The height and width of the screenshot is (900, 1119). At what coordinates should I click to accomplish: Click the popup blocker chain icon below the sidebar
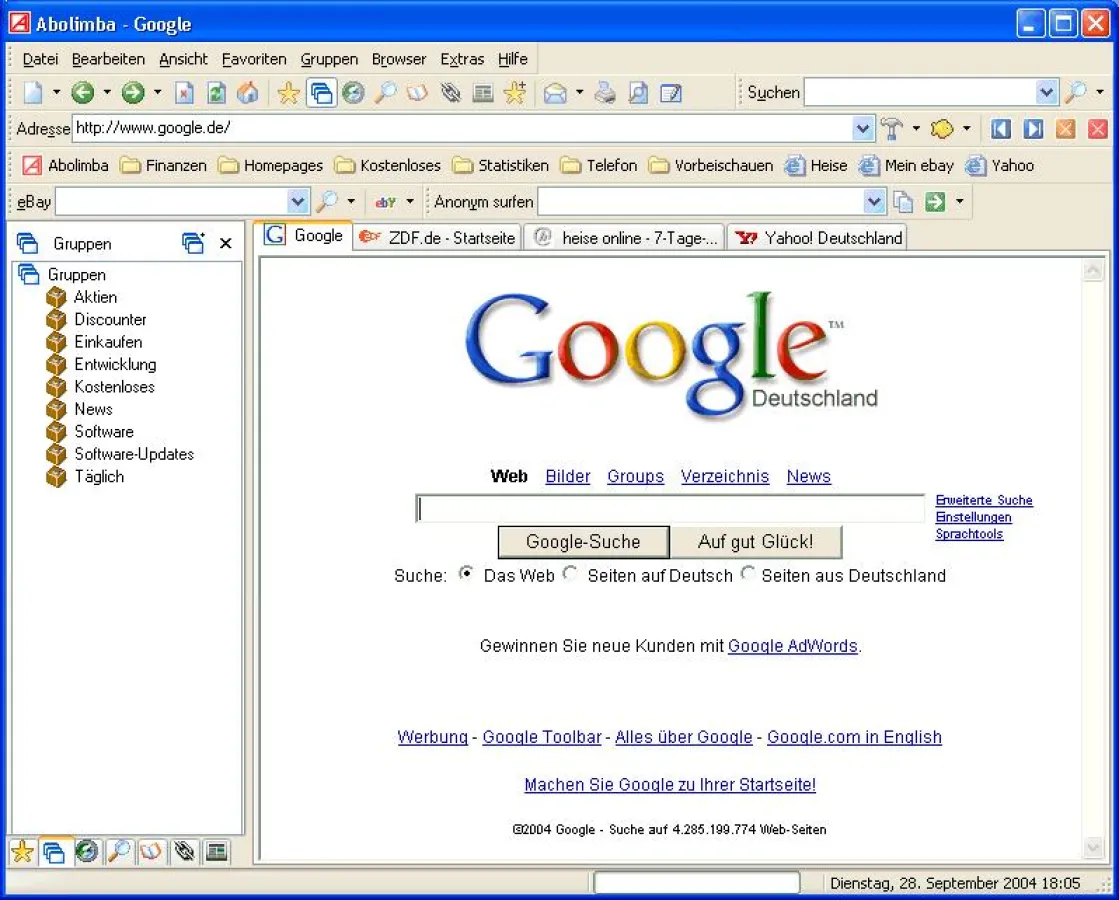pyautogui.click(x=184, y=852)
